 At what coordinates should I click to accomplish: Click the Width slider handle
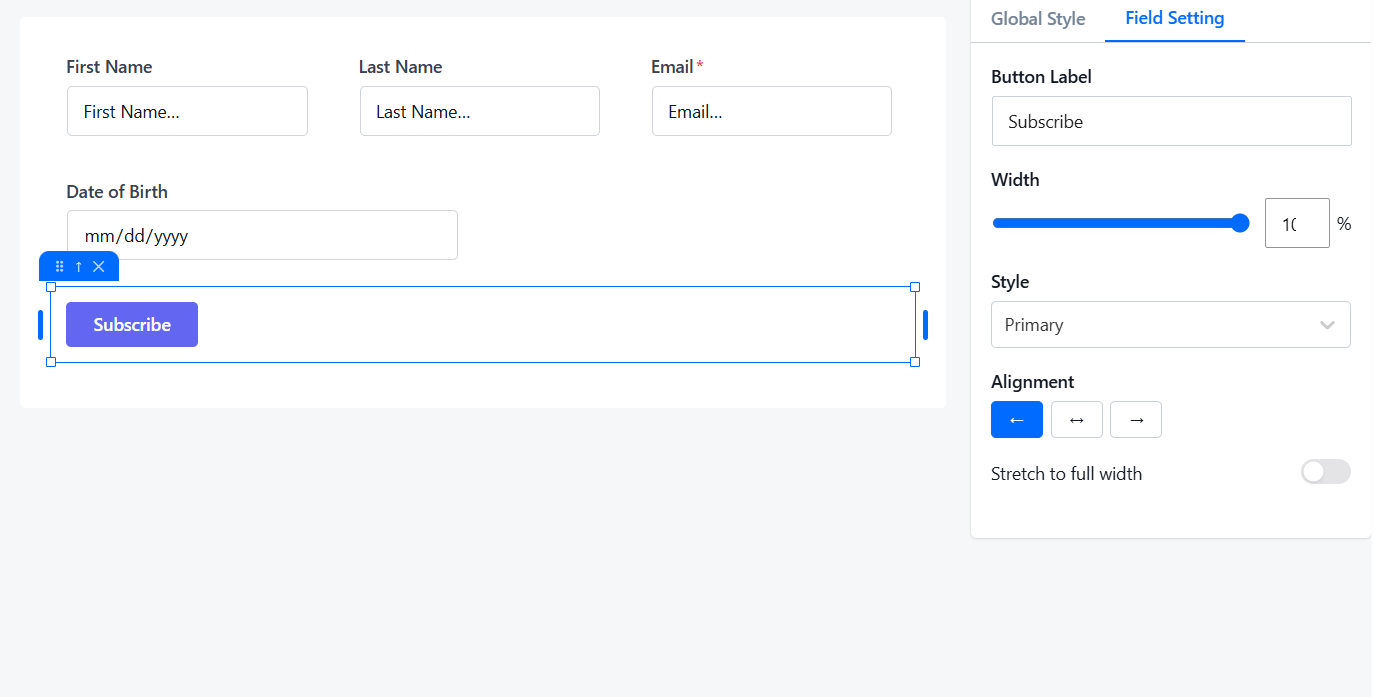[1240, 223]
